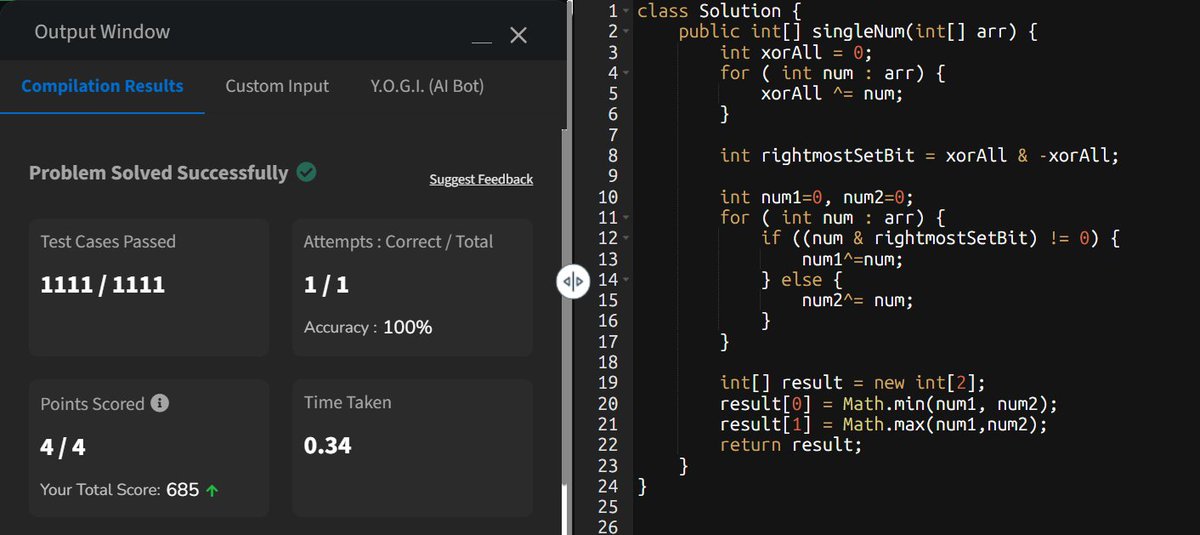The image size is (1200, 535).
Task: Click the Time Taken card
Action: click(412, 448)
